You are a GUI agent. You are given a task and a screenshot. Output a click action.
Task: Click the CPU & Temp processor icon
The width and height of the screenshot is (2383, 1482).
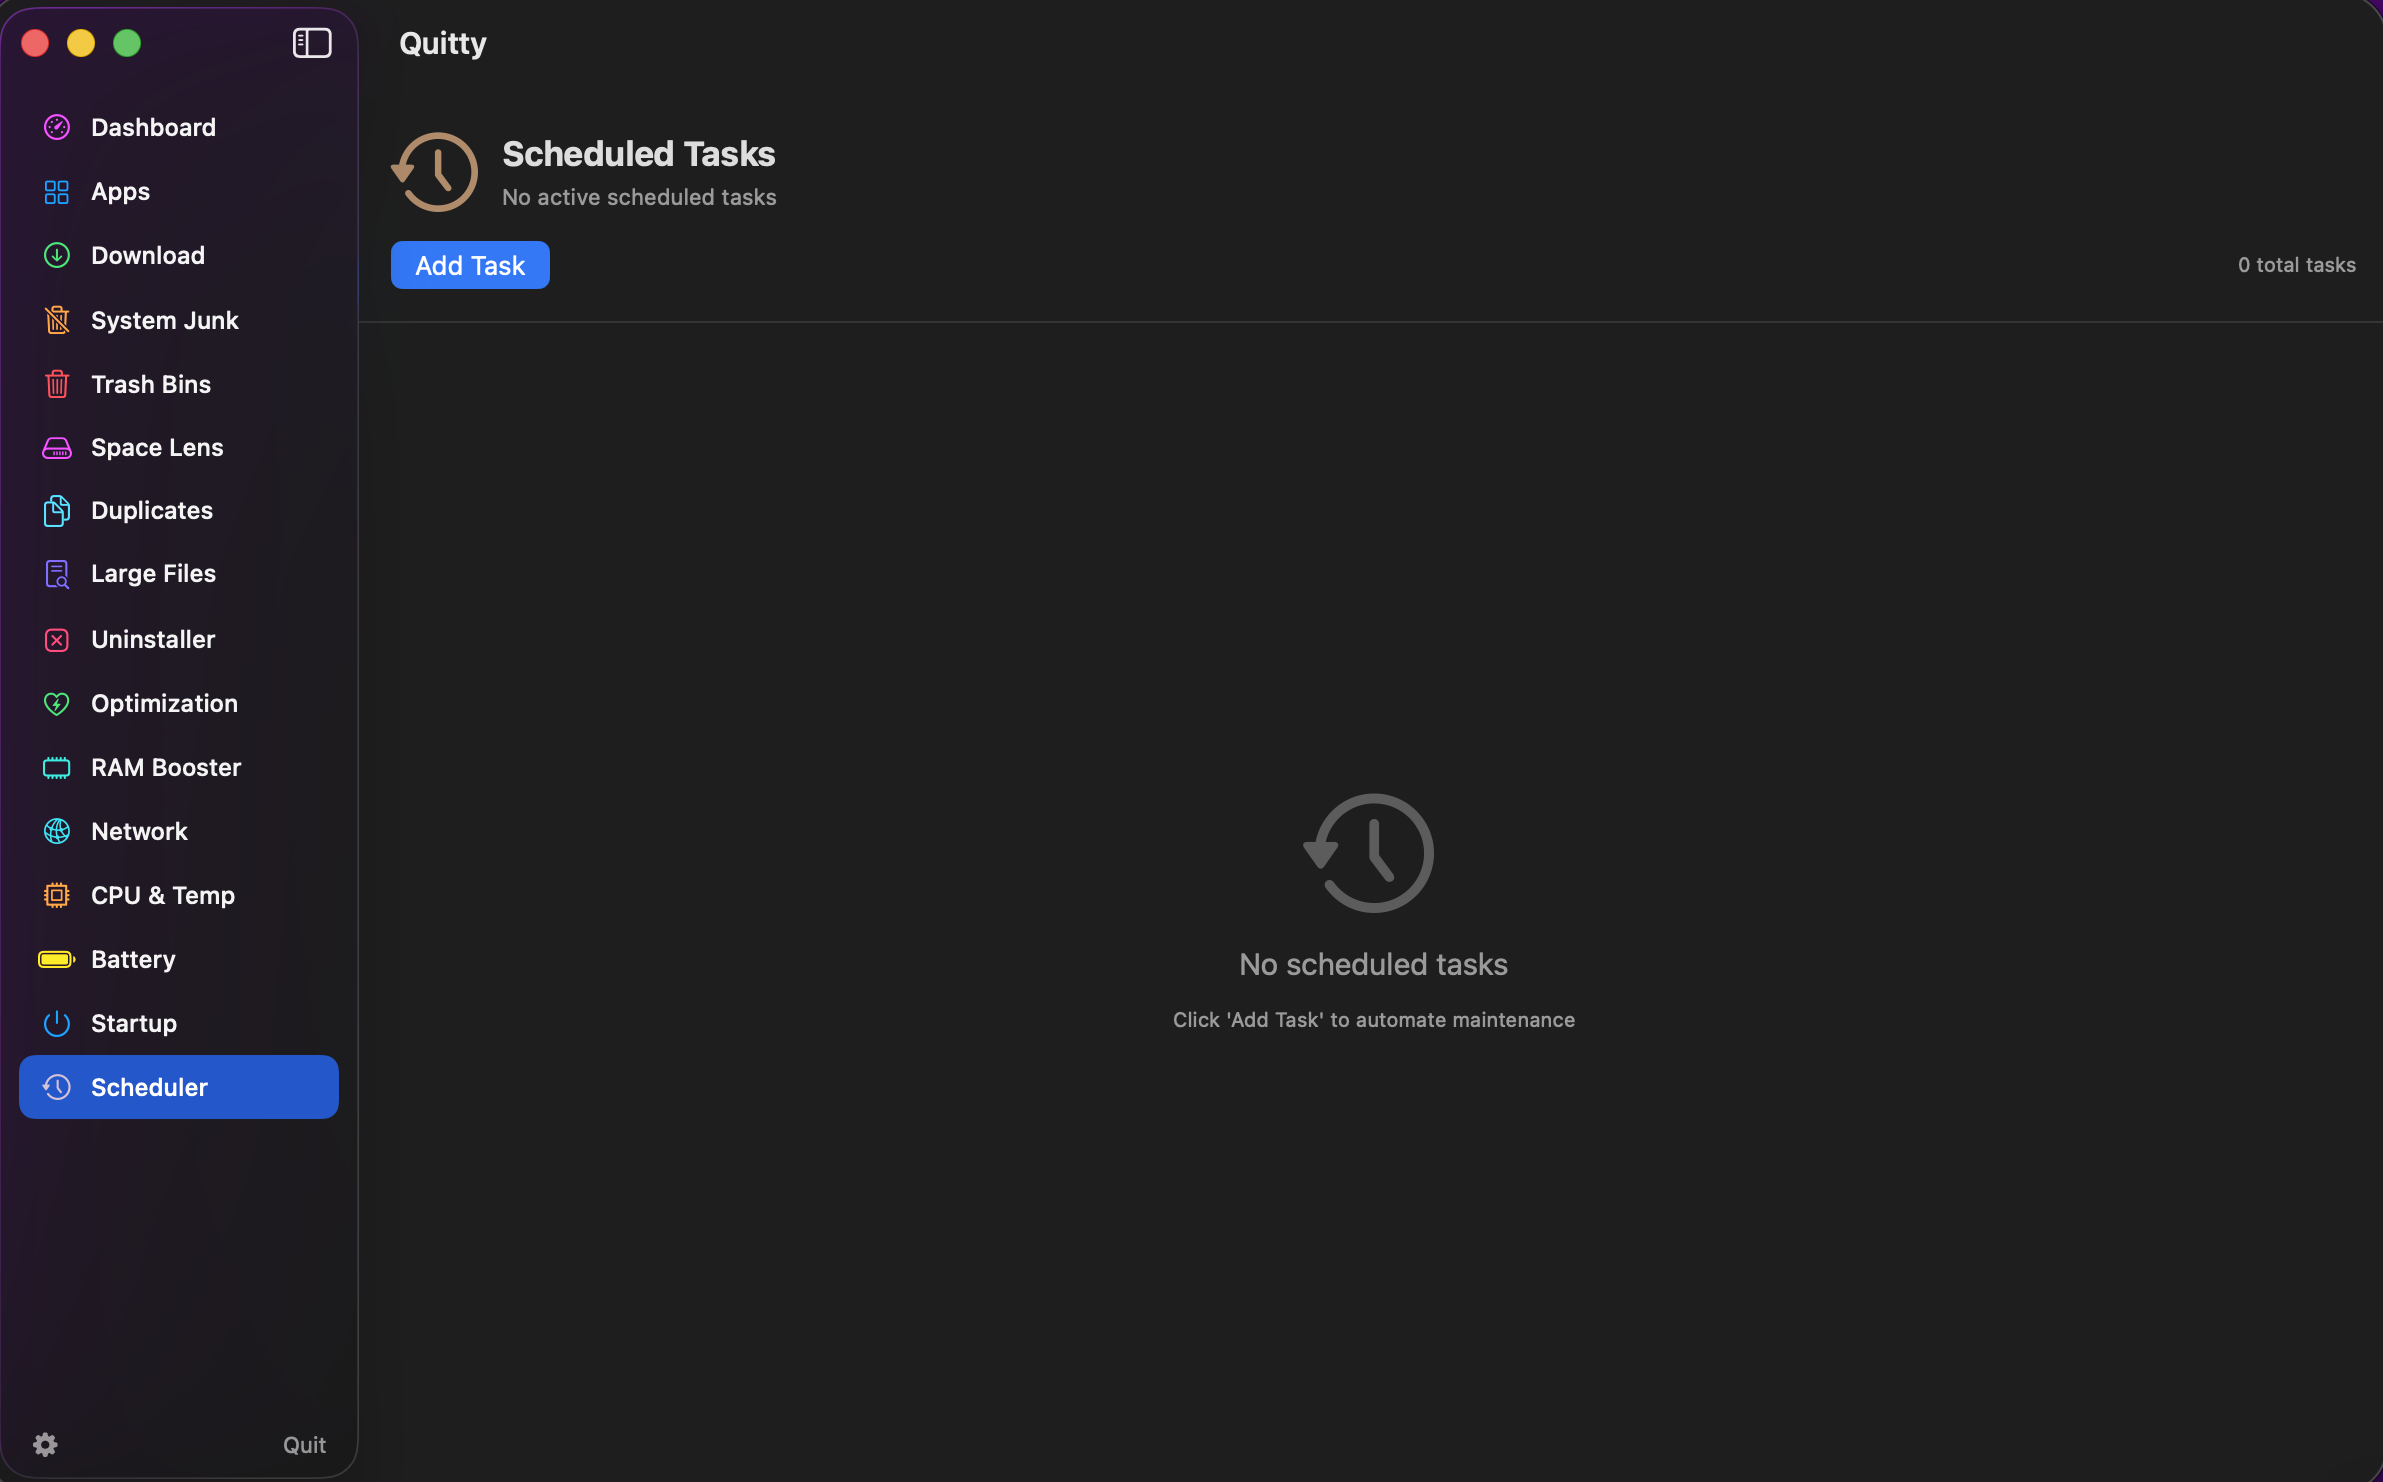57,896
